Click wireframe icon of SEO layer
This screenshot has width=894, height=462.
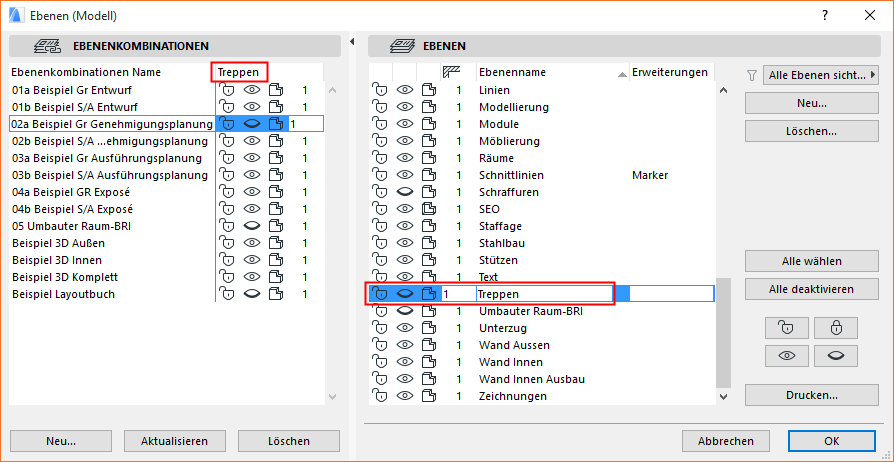(429, 209)
